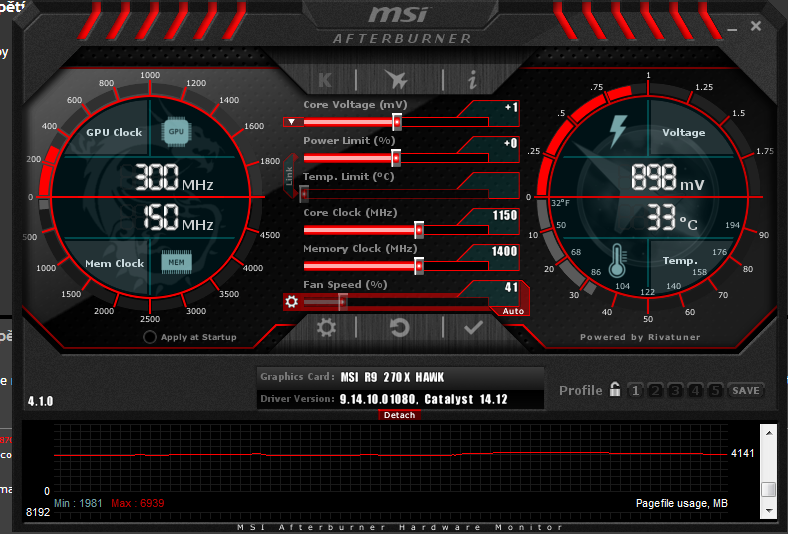Click the GPU chip icon

[x=176, y=132]
